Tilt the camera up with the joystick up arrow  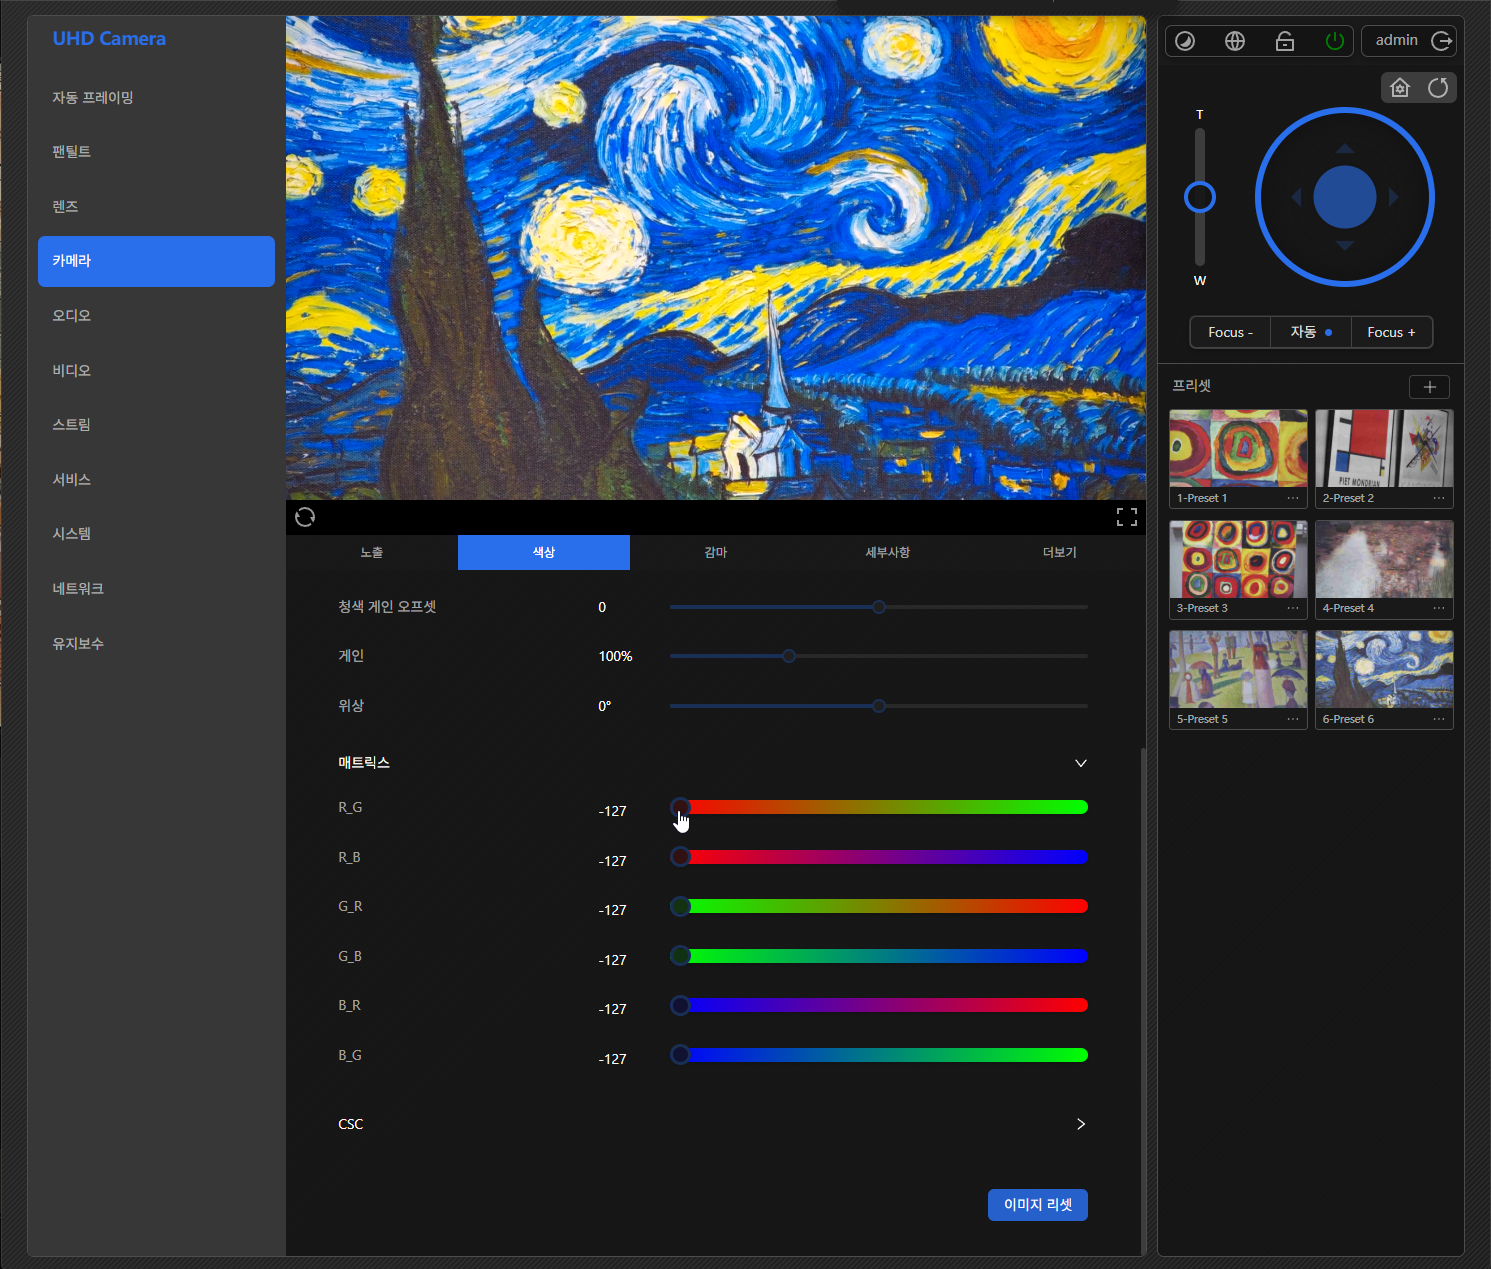1345,149
